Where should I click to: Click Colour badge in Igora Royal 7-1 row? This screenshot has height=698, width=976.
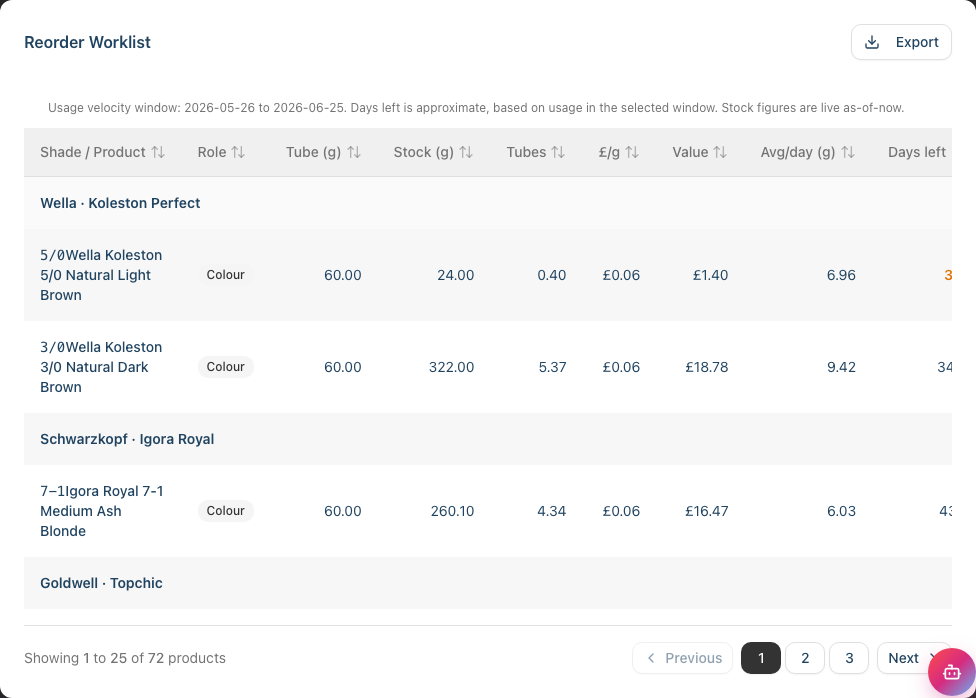[225, 511]
